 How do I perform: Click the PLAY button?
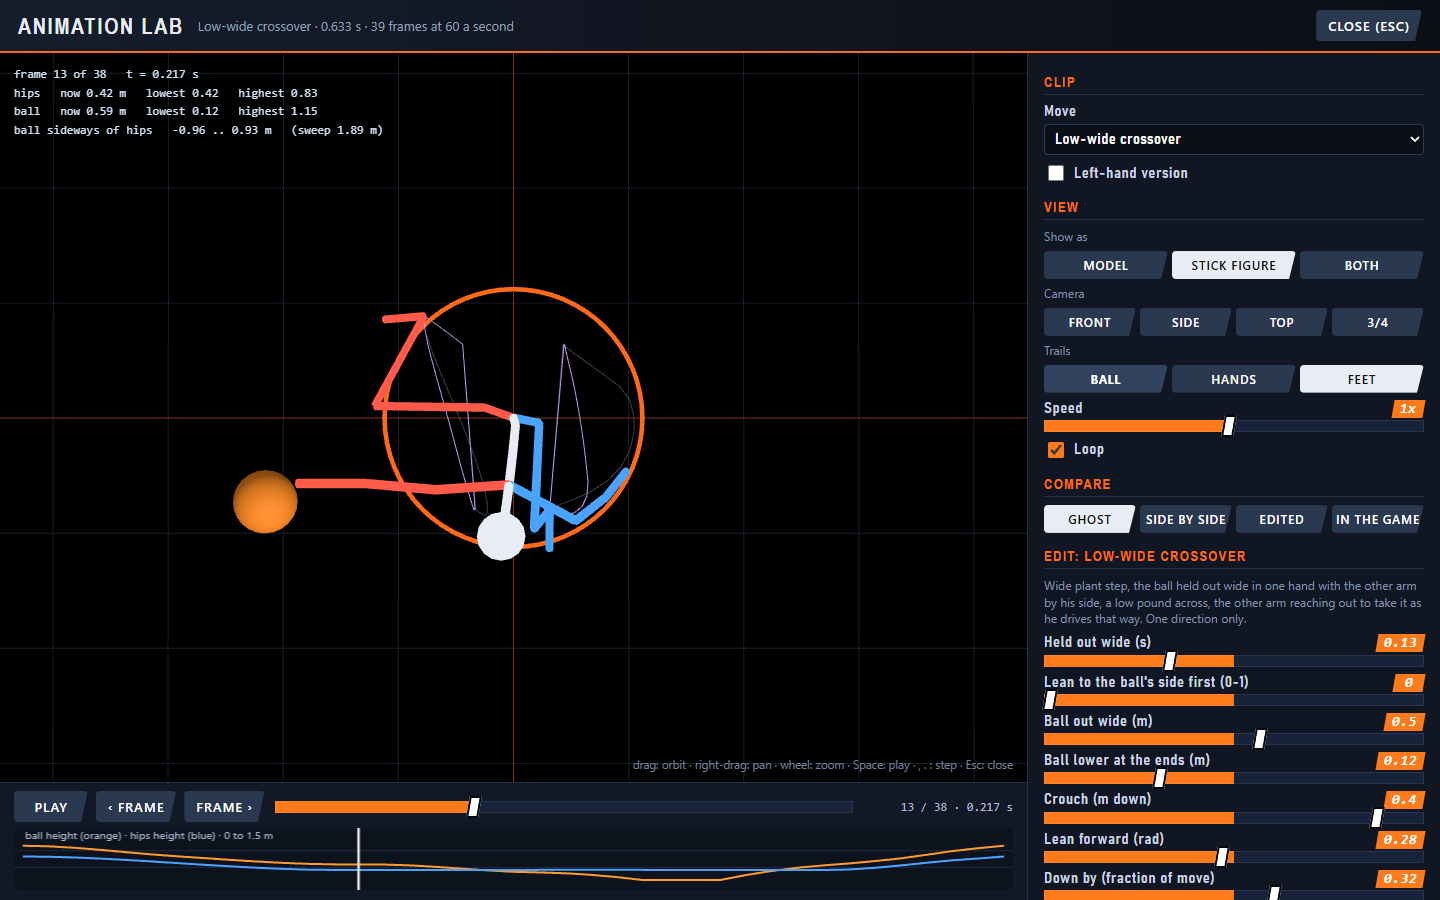(x=51, y=807)
